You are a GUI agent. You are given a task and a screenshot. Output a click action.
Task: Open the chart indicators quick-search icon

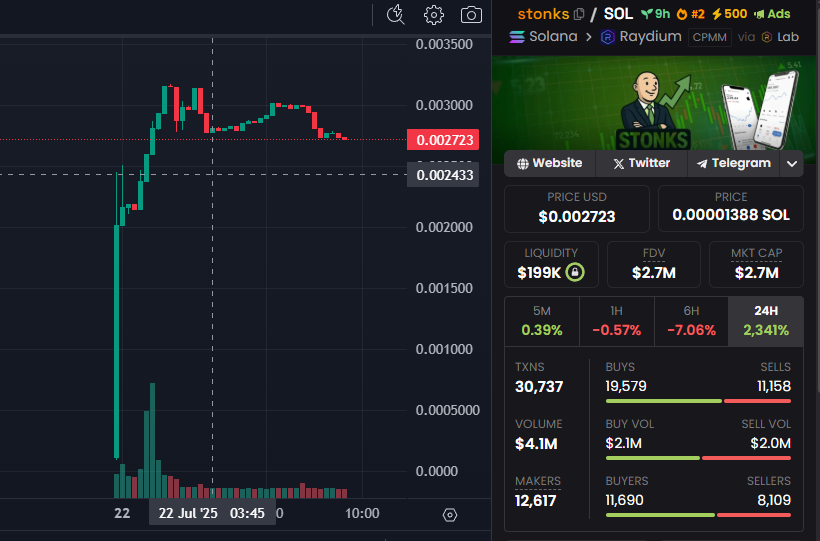(x=395, y=15)
